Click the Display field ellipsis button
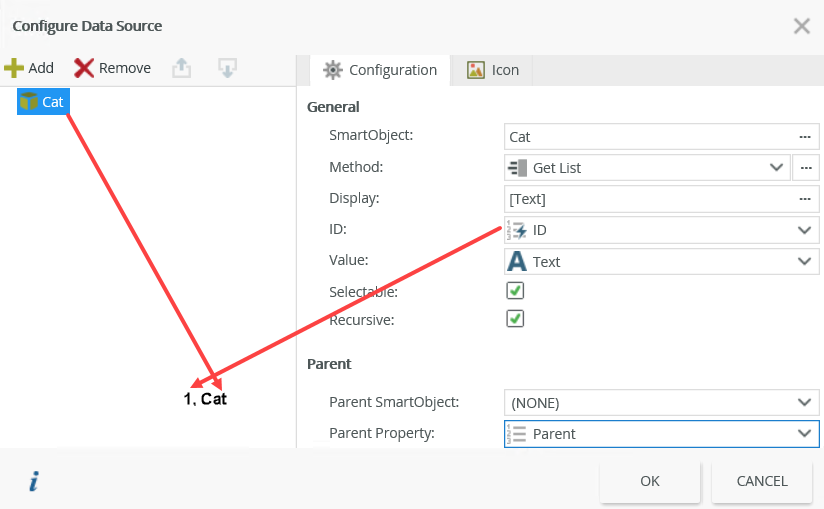Viewport: 824px width, 509px height. (x=804, y=198)
